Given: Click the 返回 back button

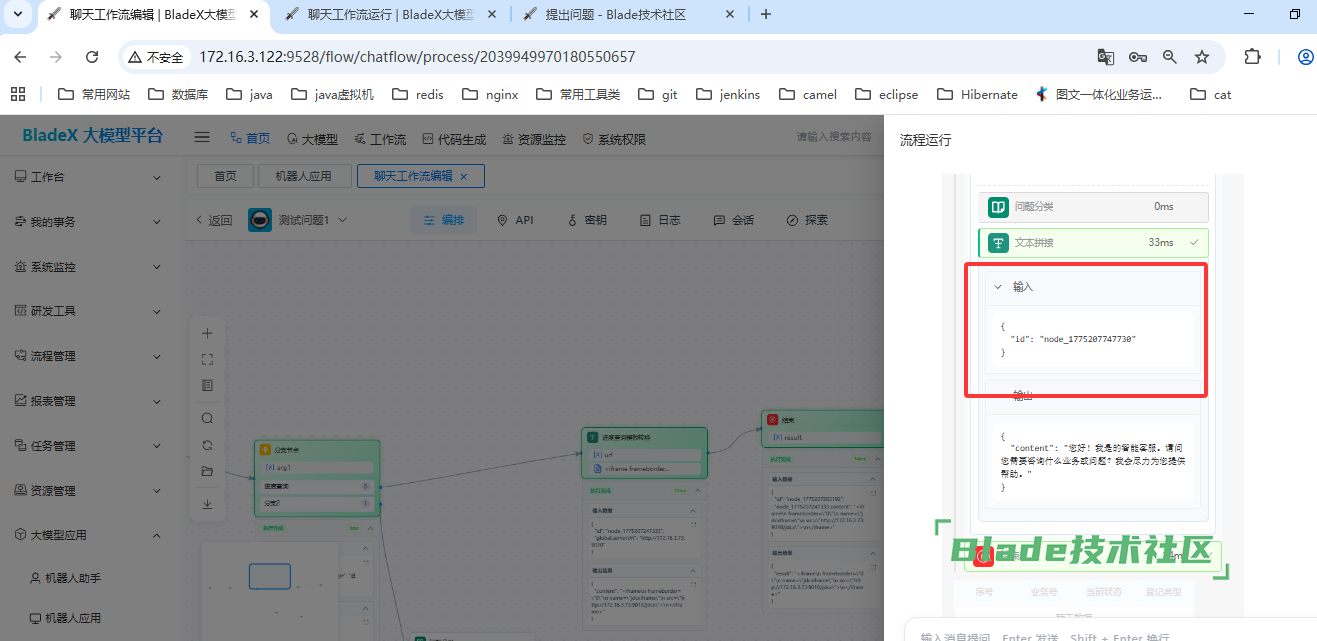Looking at the screenshot, I should click(x=214, y=220).
